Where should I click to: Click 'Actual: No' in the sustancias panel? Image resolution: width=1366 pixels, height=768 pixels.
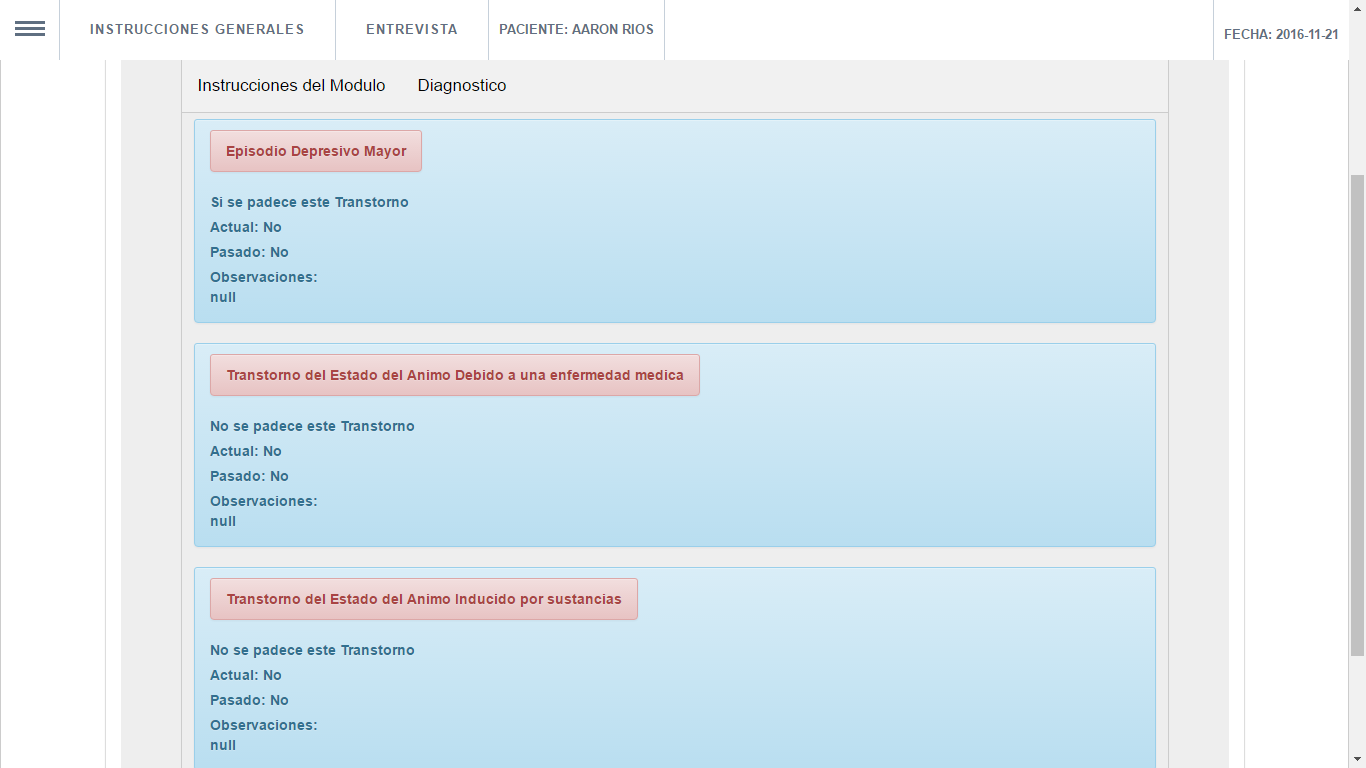pos(246,675)
